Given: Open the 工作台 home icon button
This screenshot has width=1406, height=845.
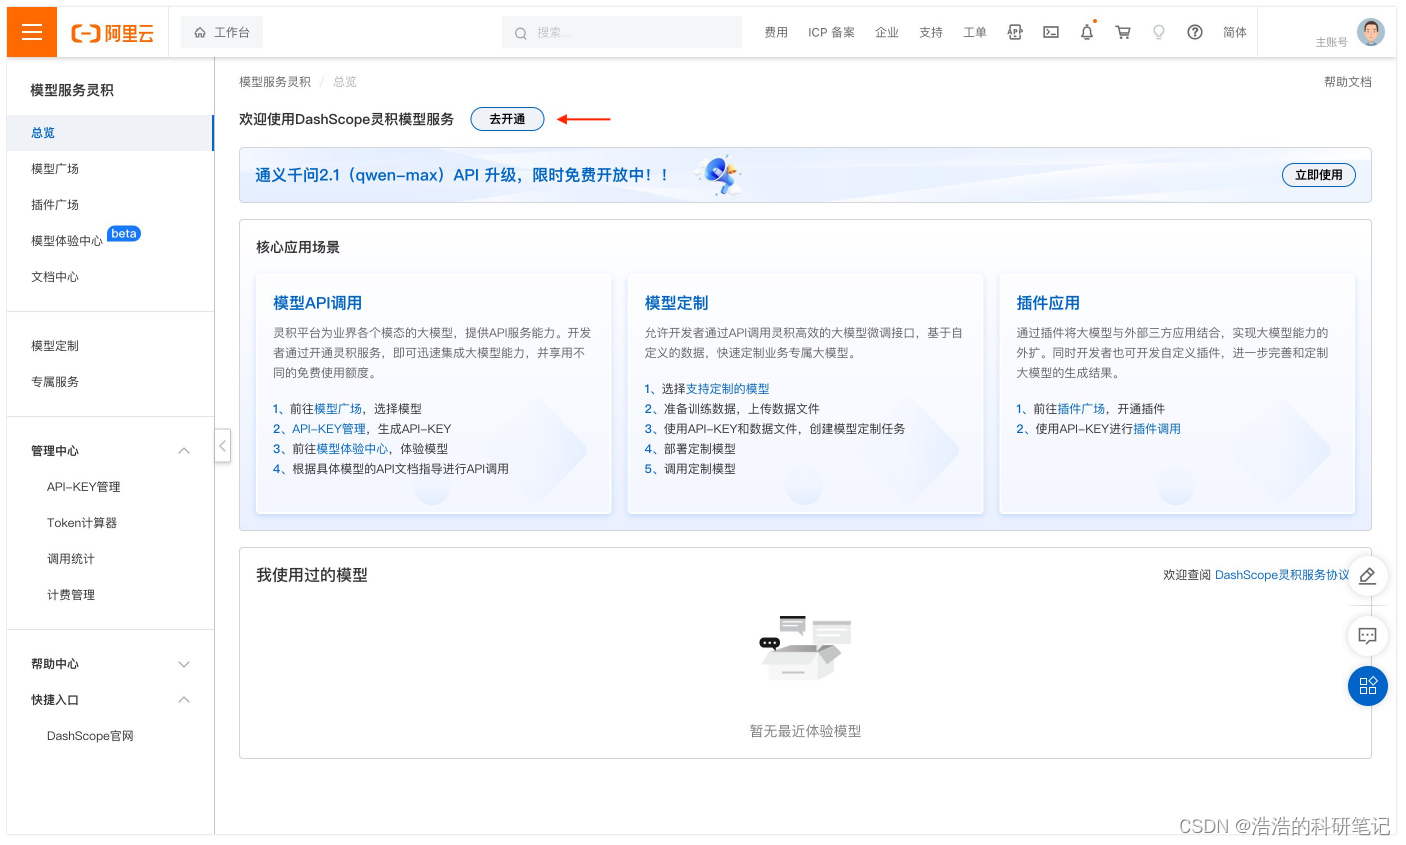Looking at the screenshot, I should (221, 32).
